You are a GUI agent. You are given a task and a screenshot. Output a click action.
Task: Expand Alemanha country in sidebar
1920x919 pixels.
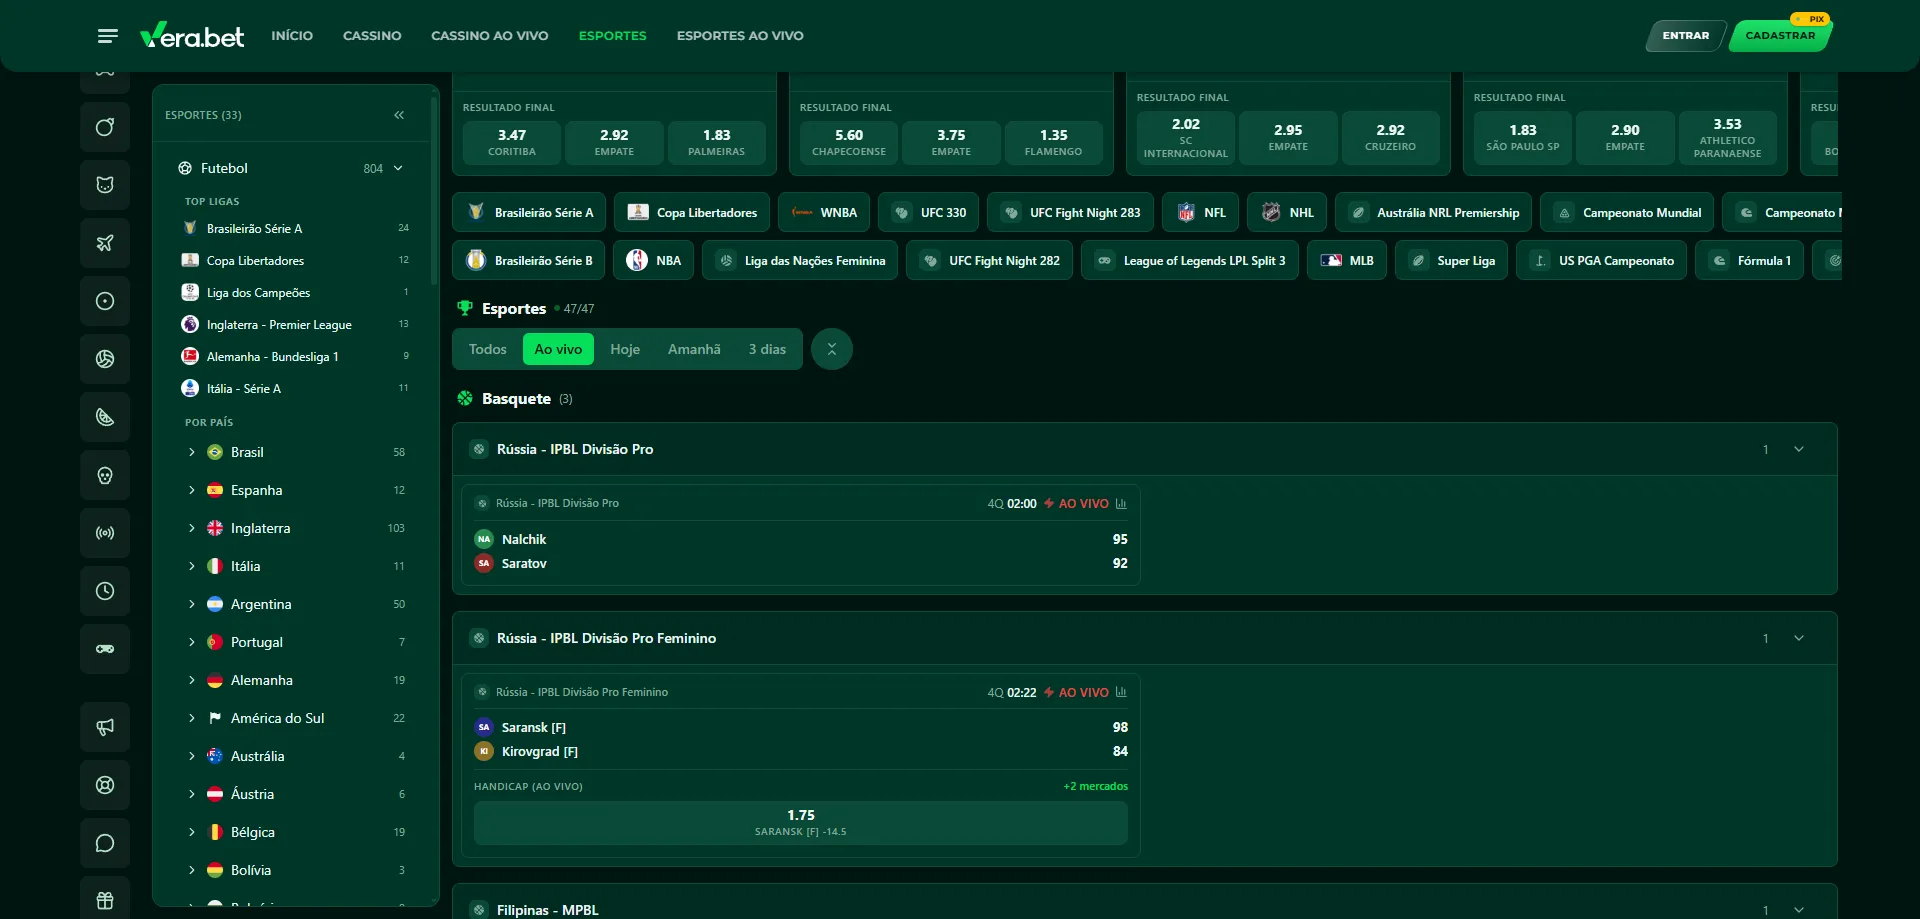(192, 680)
